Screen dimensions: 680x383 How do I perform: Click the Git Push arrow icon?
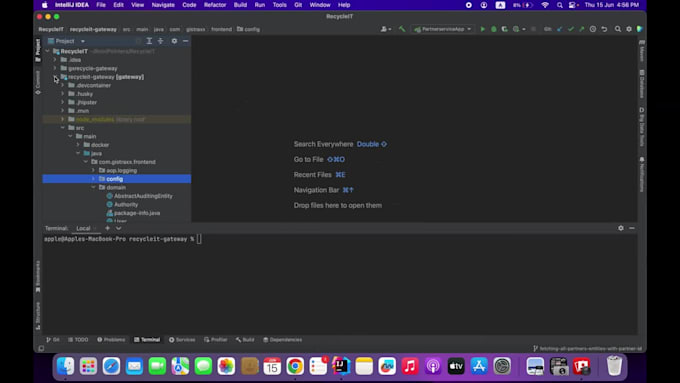582,29
